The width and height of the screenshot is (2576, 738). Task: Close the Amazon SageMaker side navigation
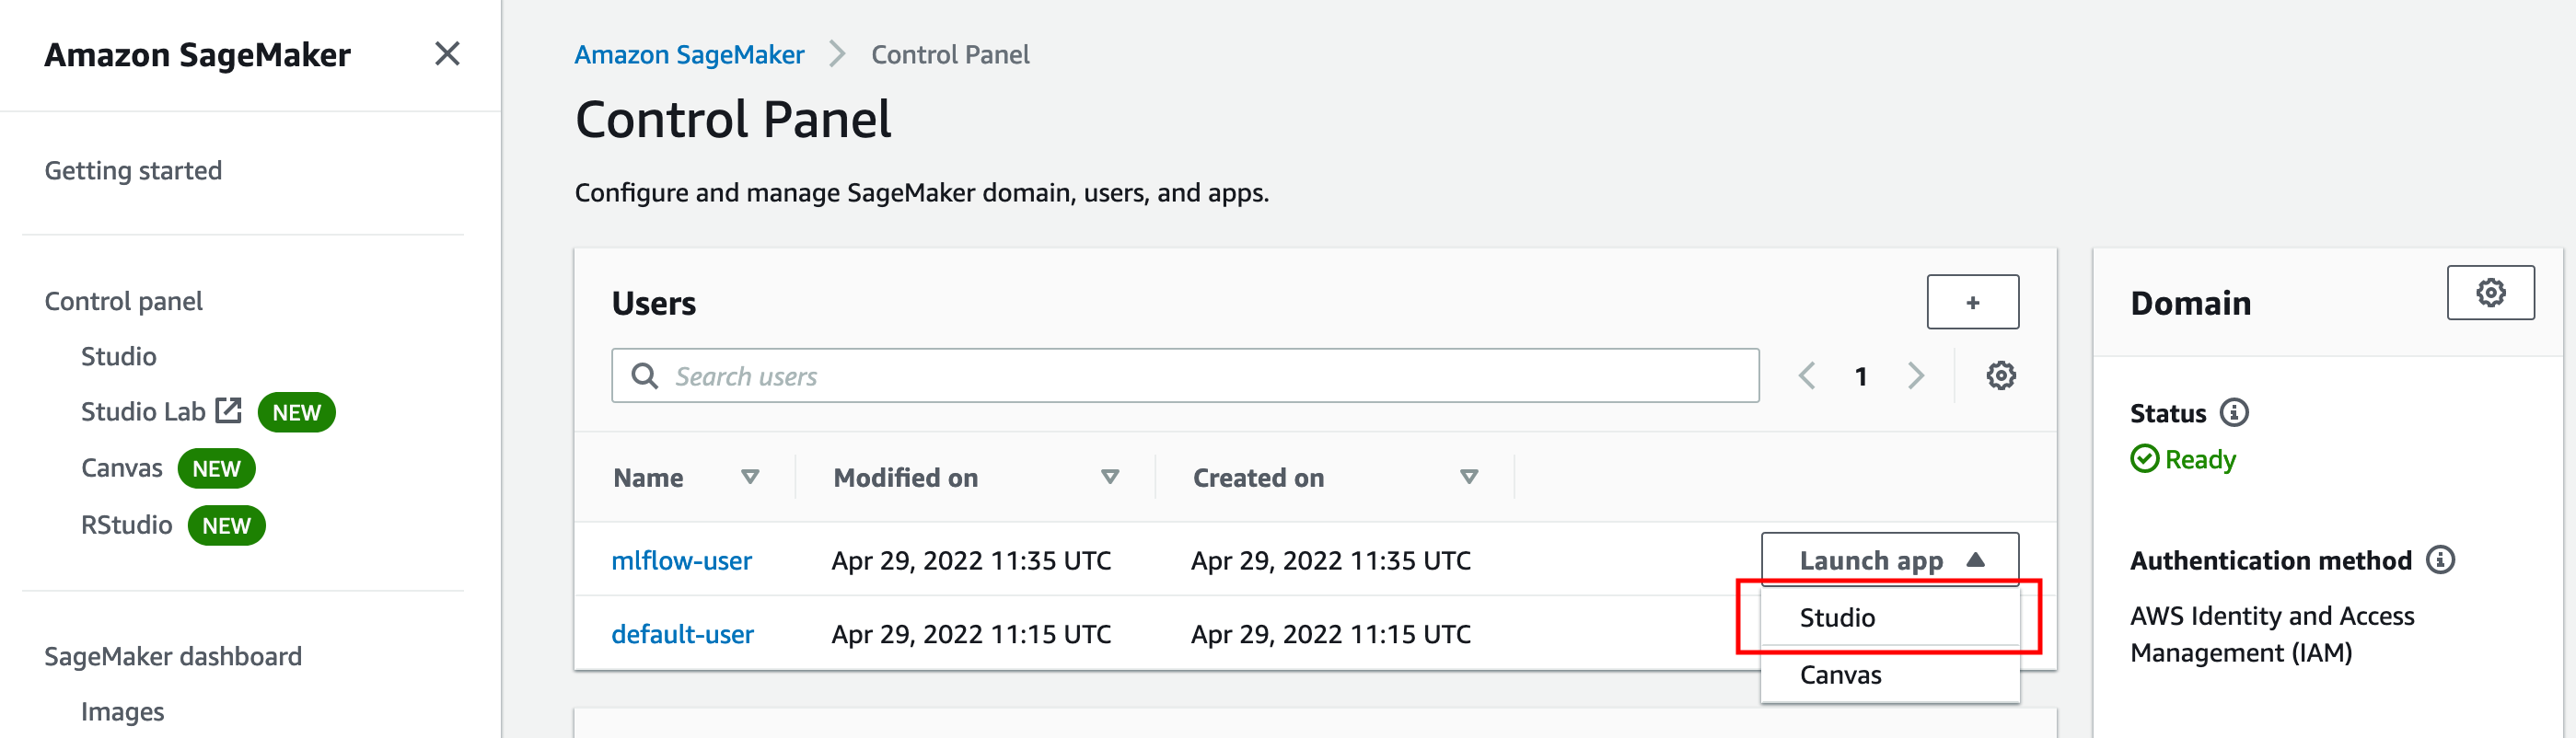447,54
